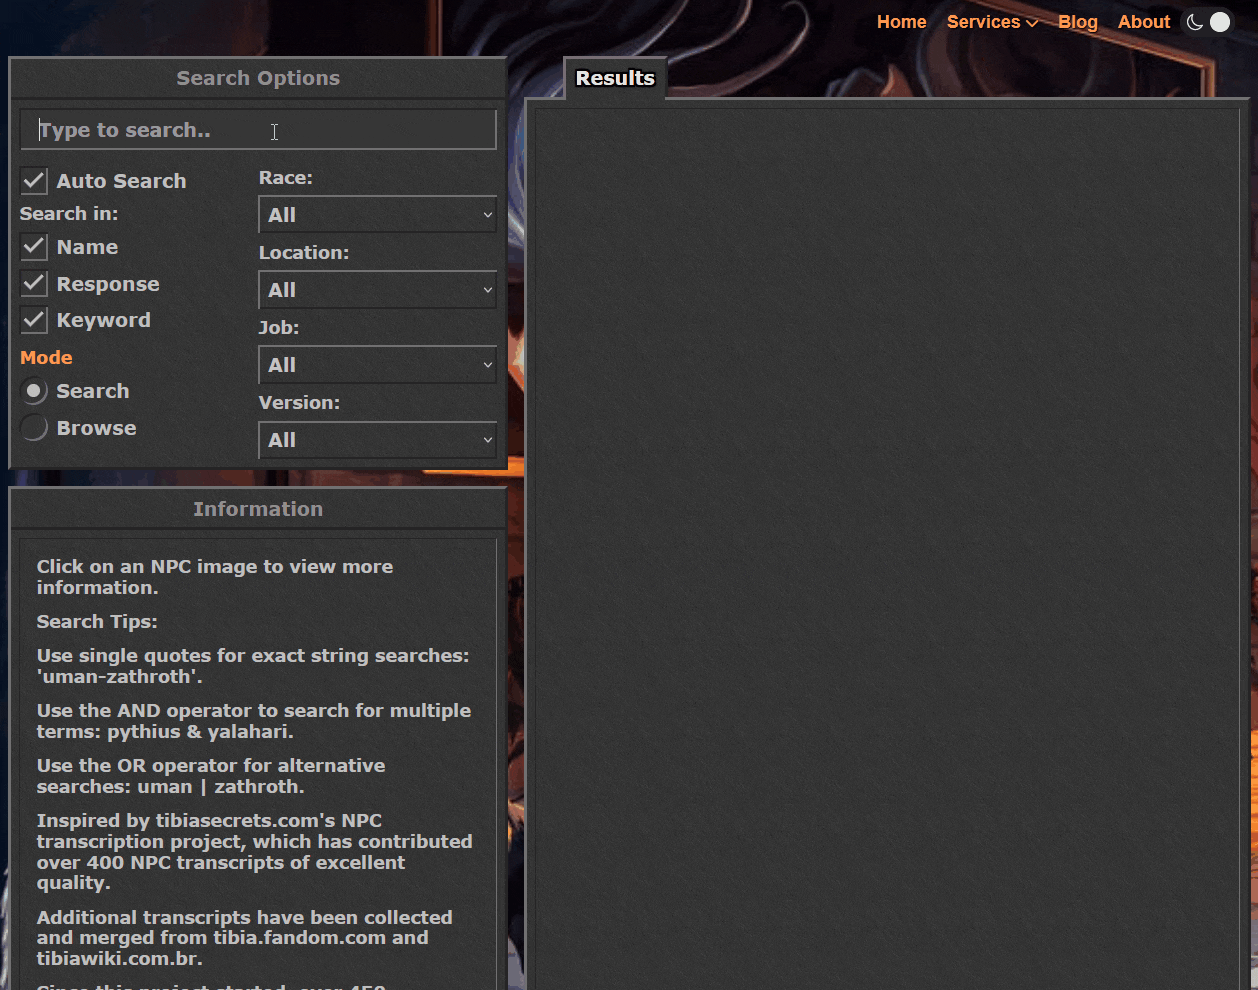Screen dimensions: 1258x990
Task: Select the Results tab
Action: tap(615, 78)
